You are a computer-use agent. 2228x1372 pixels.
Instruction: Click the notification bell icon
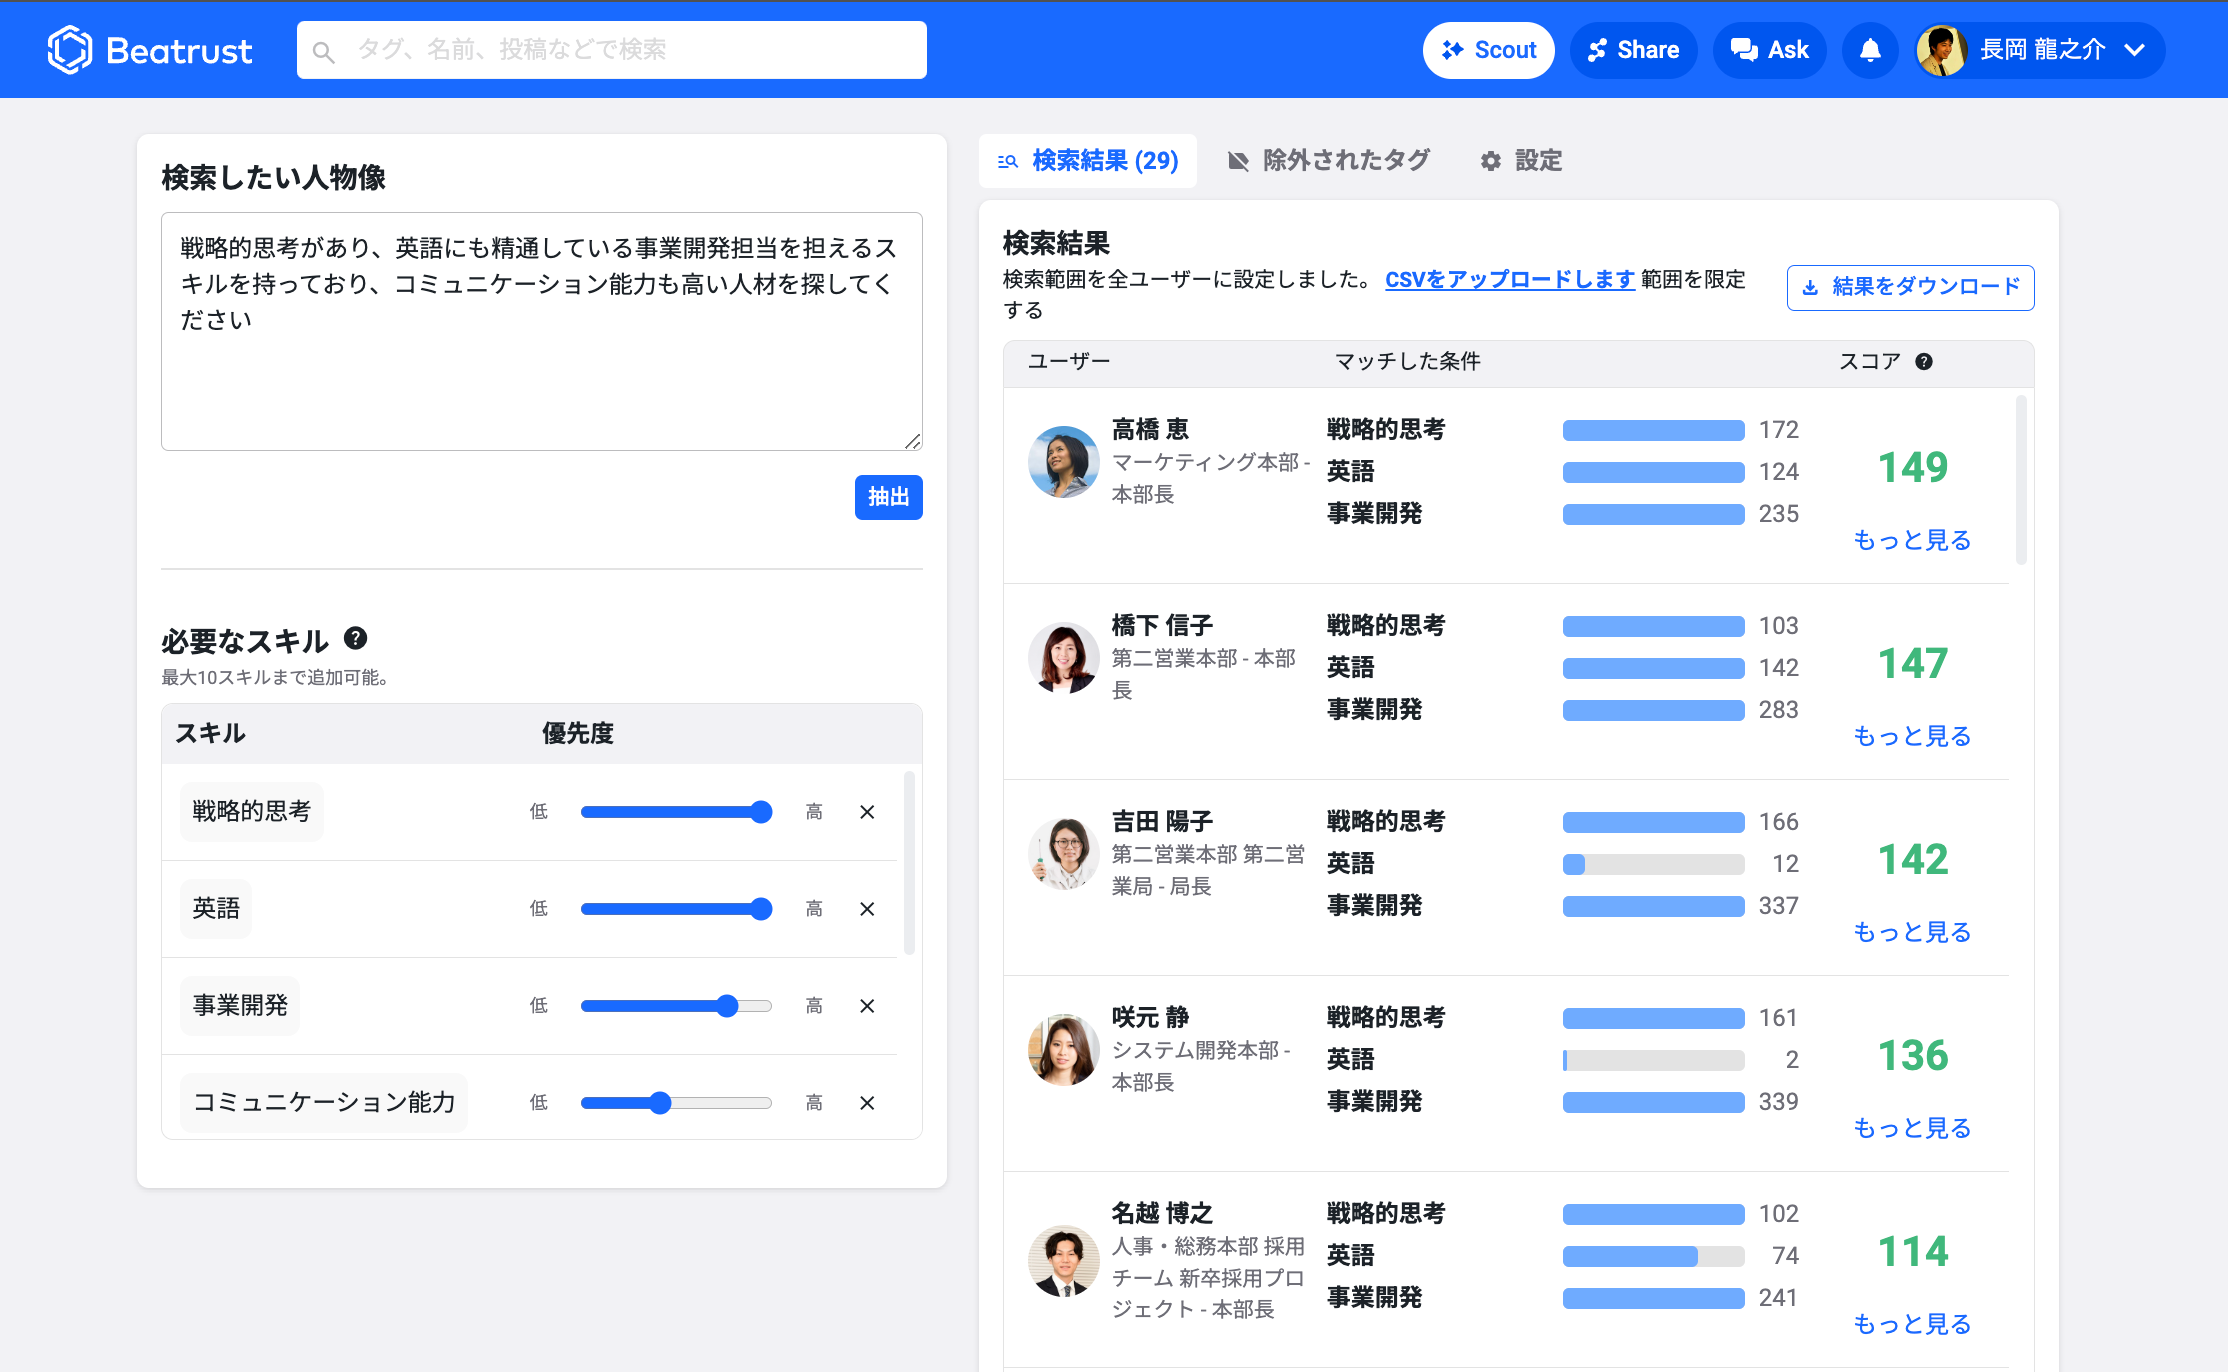(x=1872, y=49)
